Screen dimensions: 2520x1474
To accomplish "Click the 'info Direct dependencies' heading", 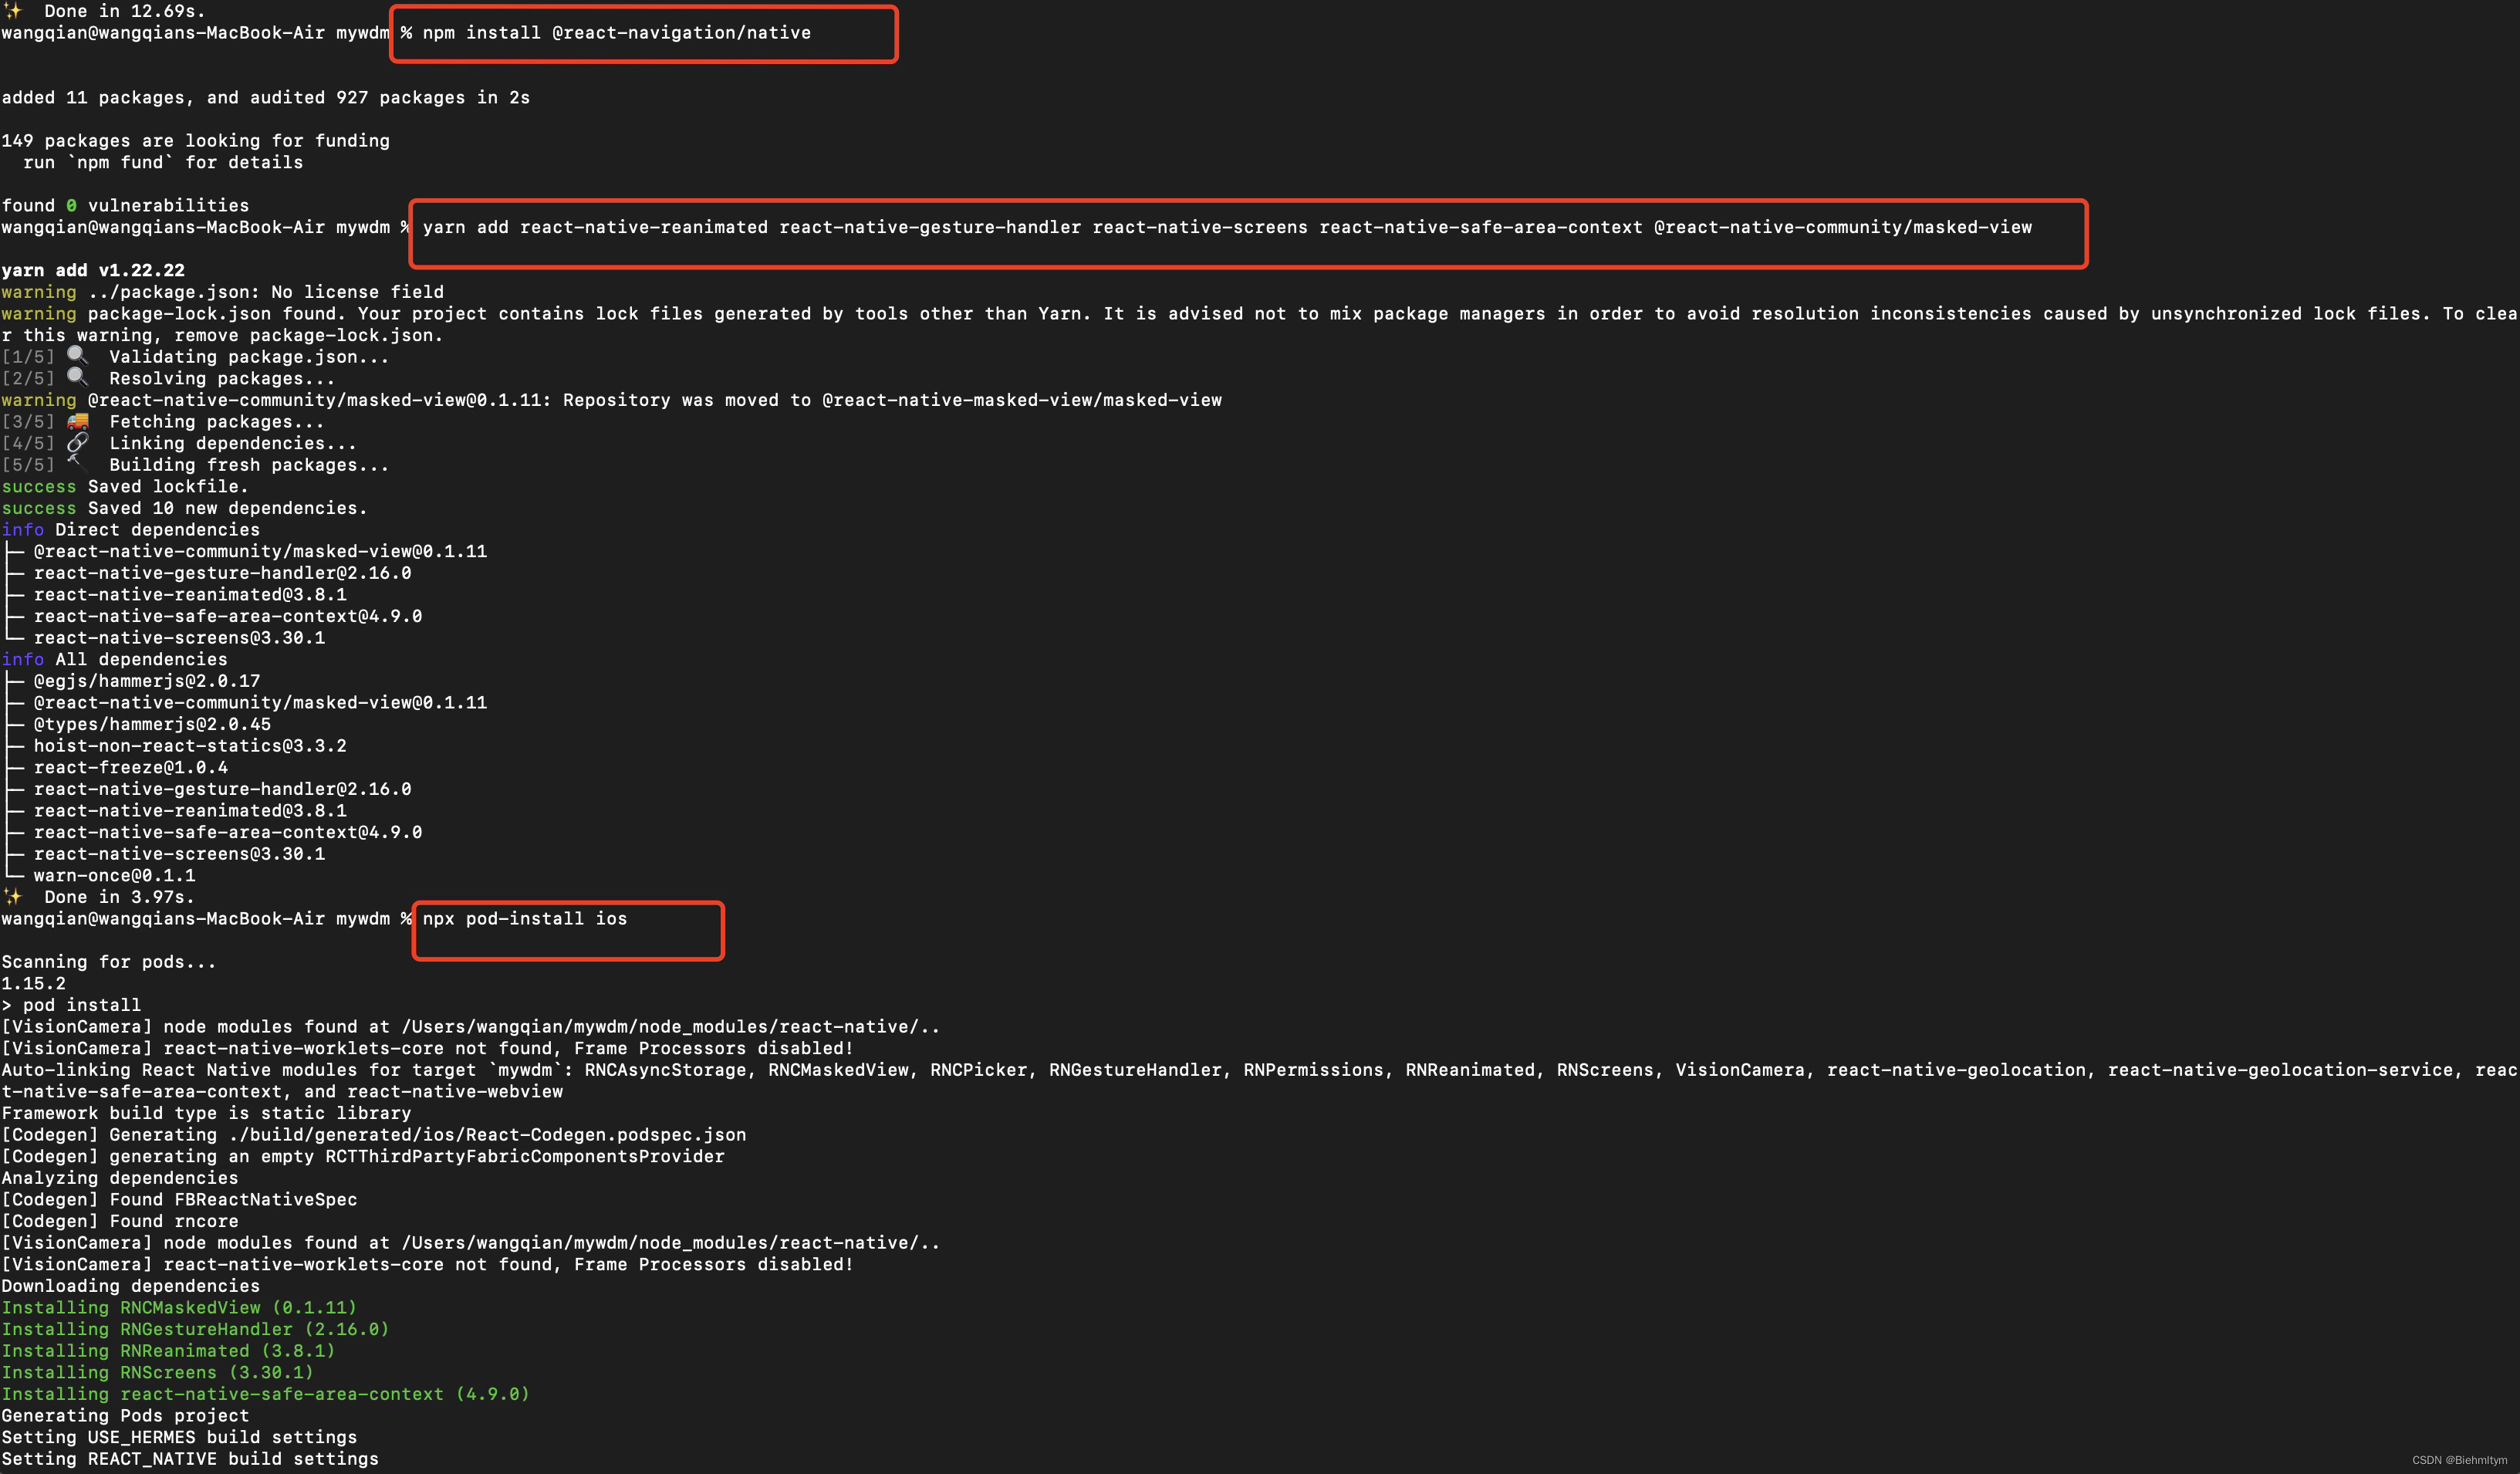I will point(131,530).
